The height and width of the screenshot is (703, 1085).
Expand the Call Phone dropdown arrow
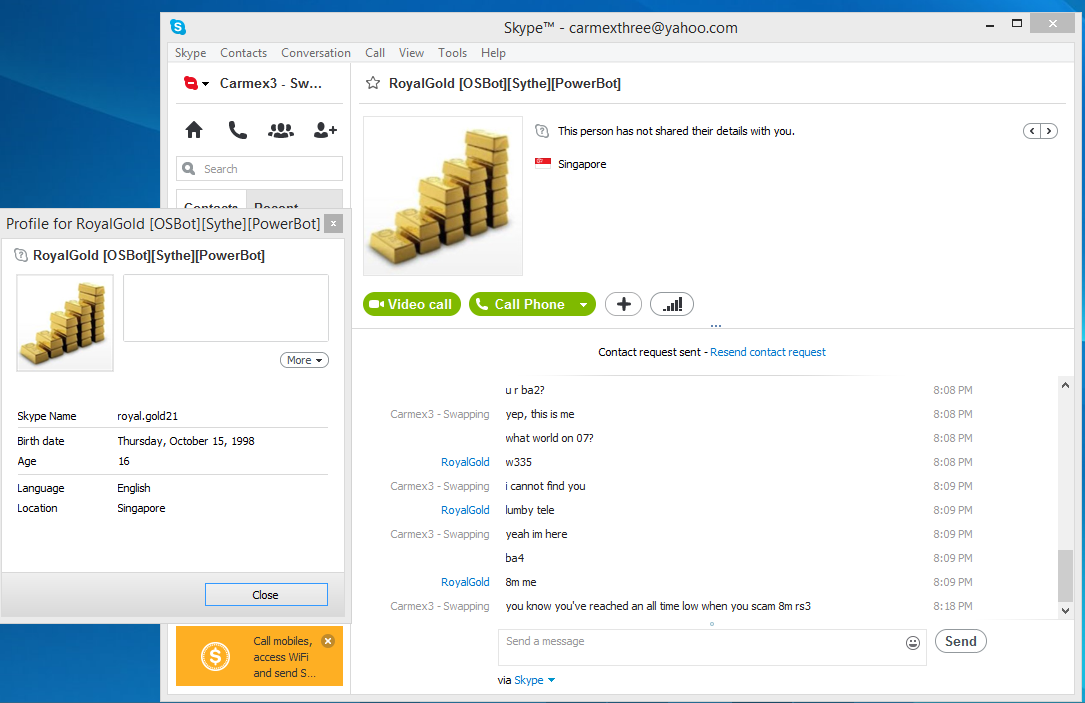pyautogui.click(x=583, y=304)
